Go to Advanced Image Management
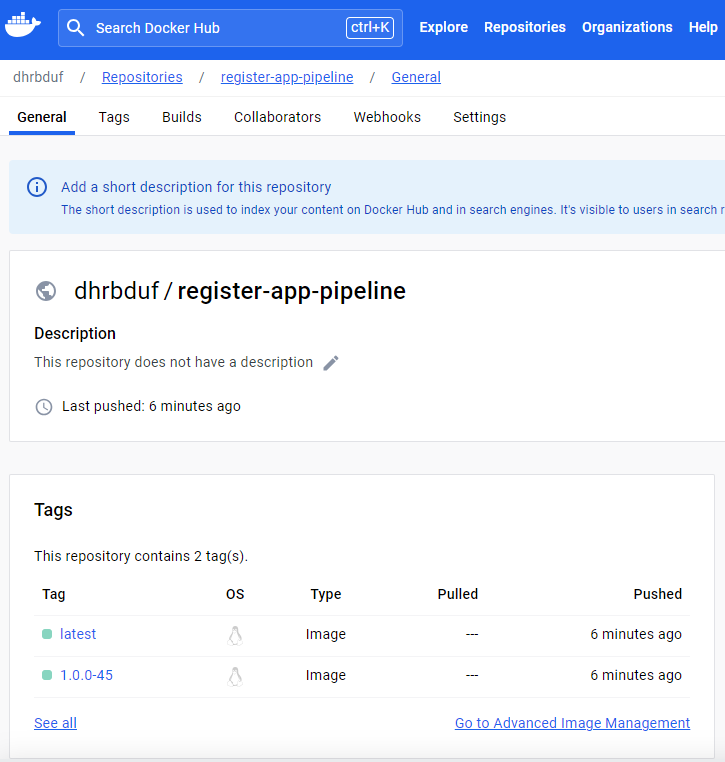This screenshot has height=762, width=725. point(572,723)
